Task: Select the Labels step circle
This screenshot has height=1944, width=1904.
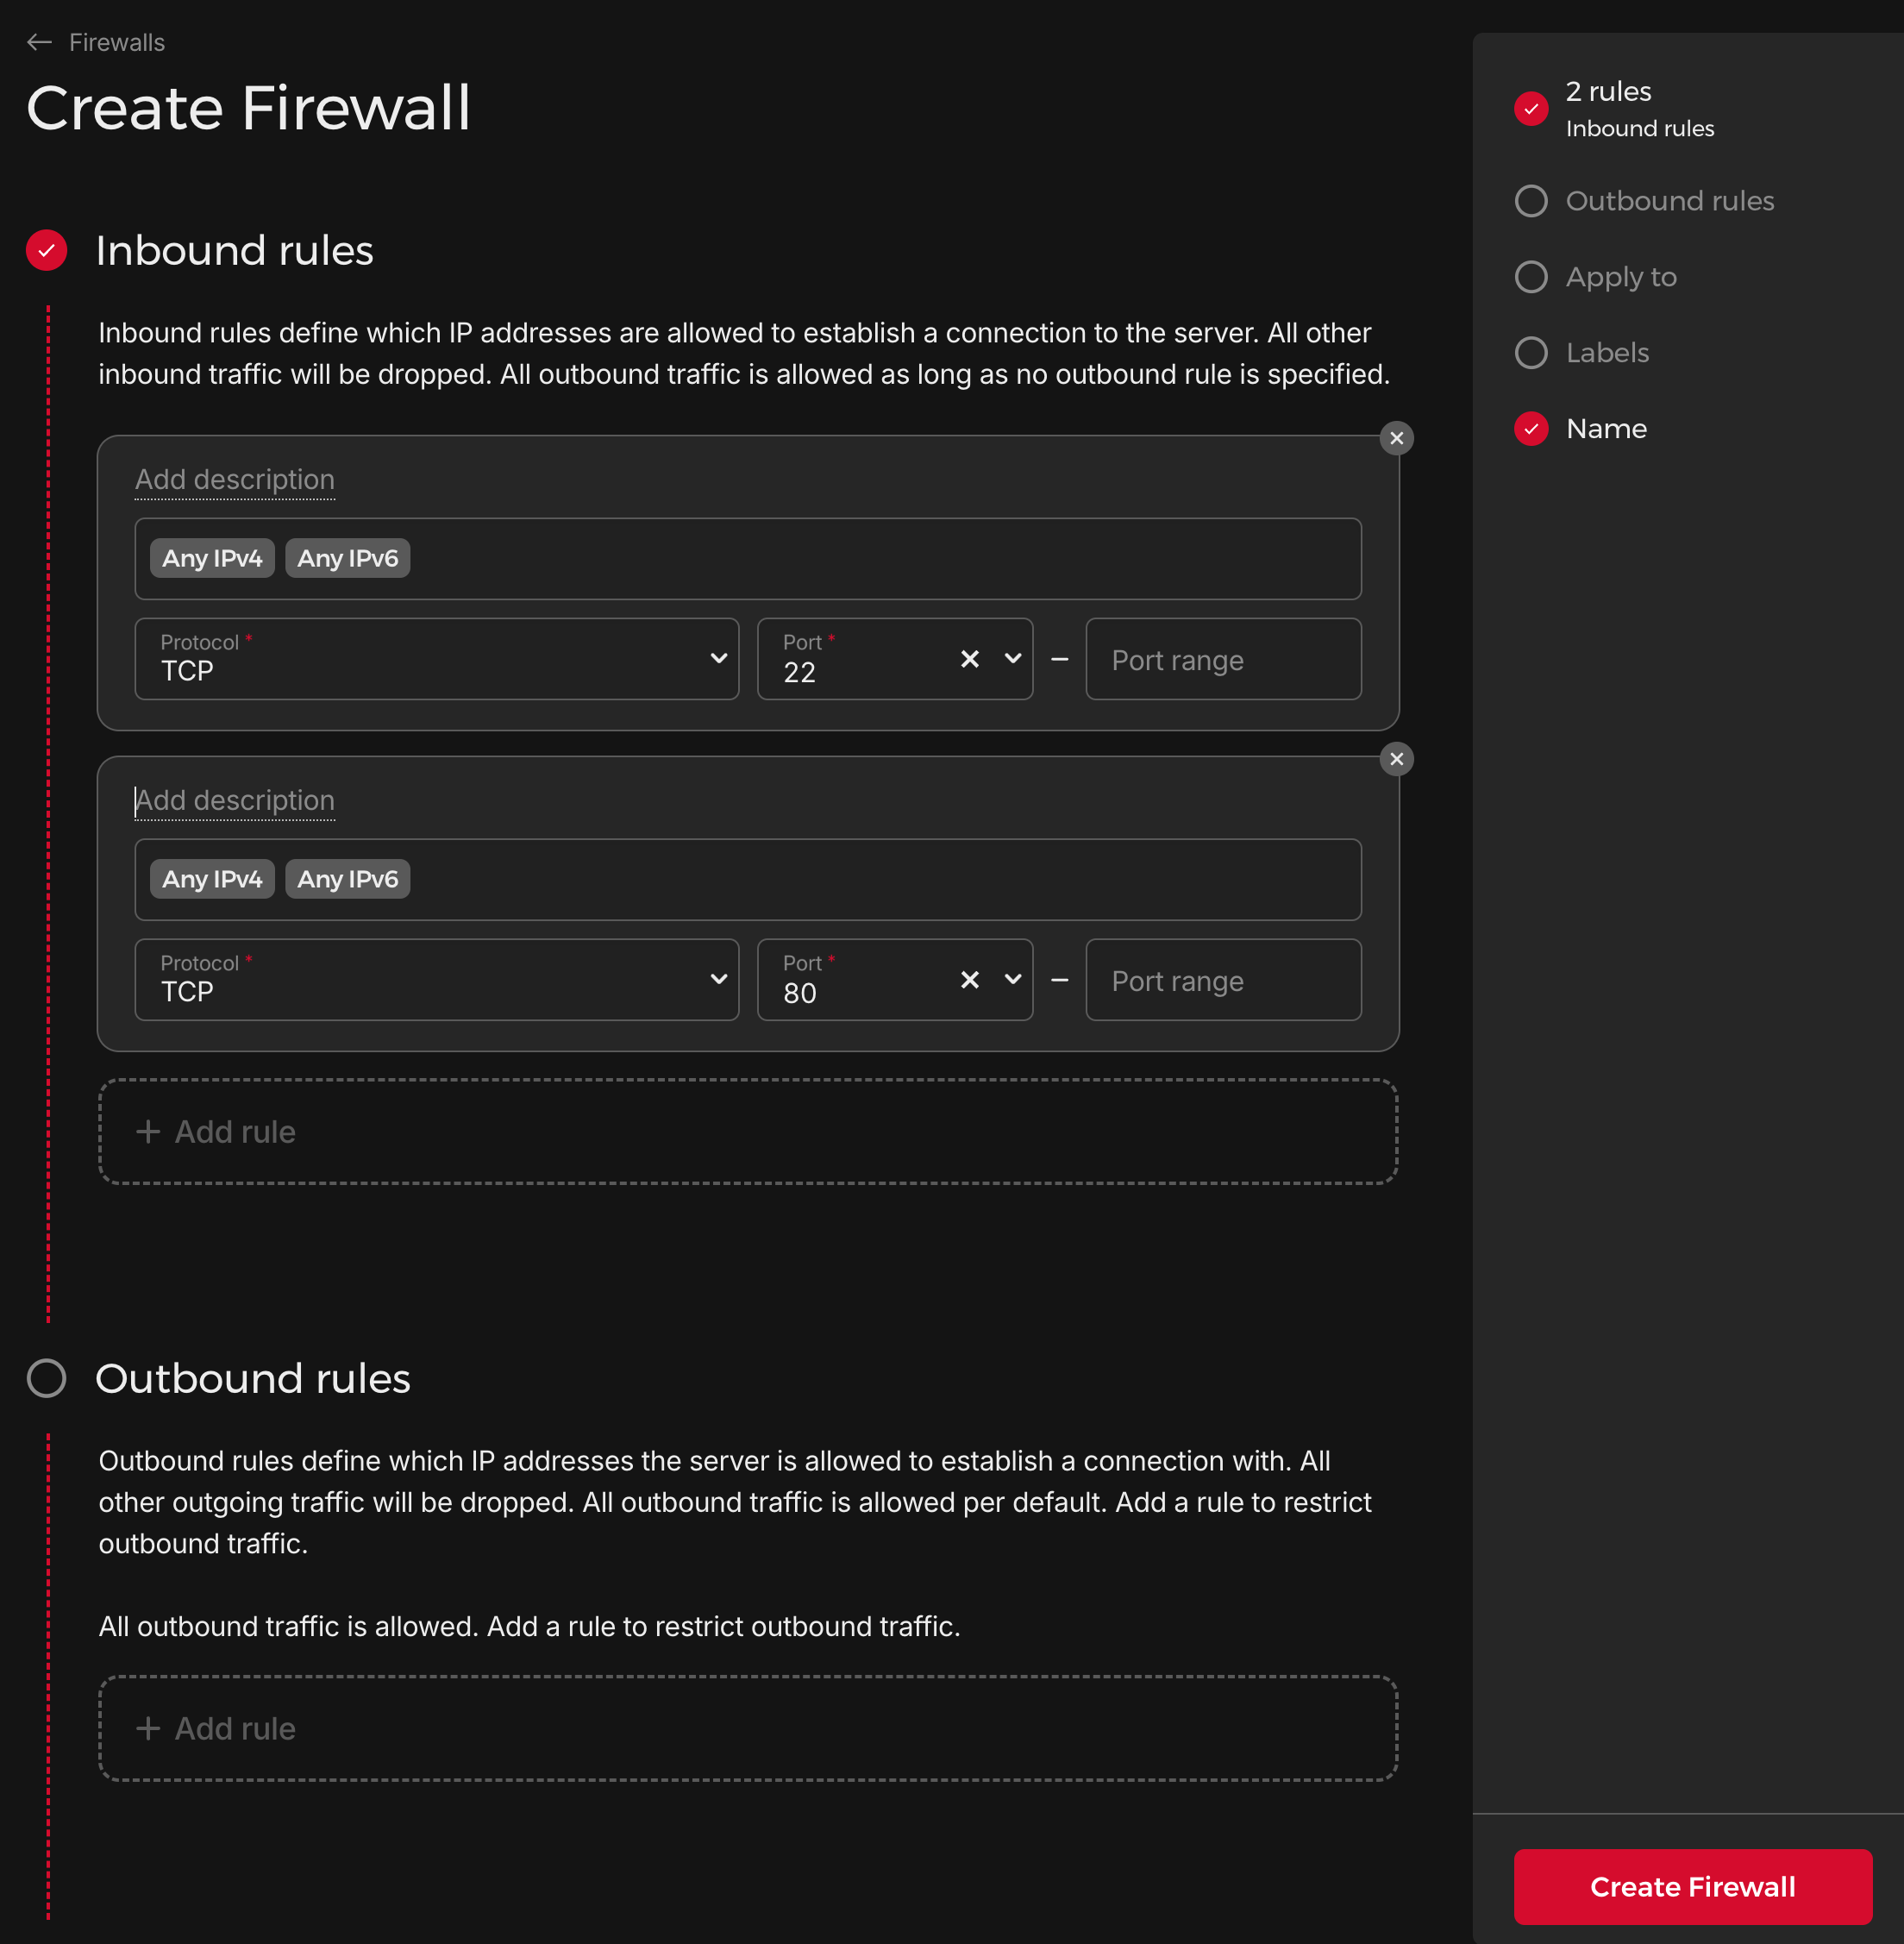Action: tap(1531, 352)
